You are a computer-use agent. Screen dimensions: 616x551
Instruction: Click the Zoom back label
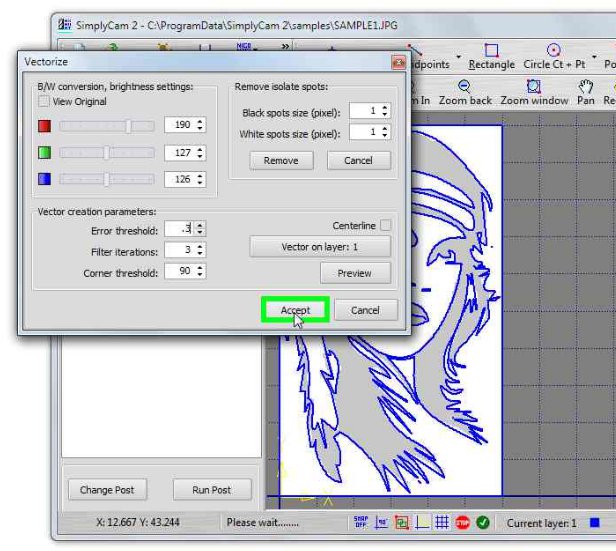[465, 101]
